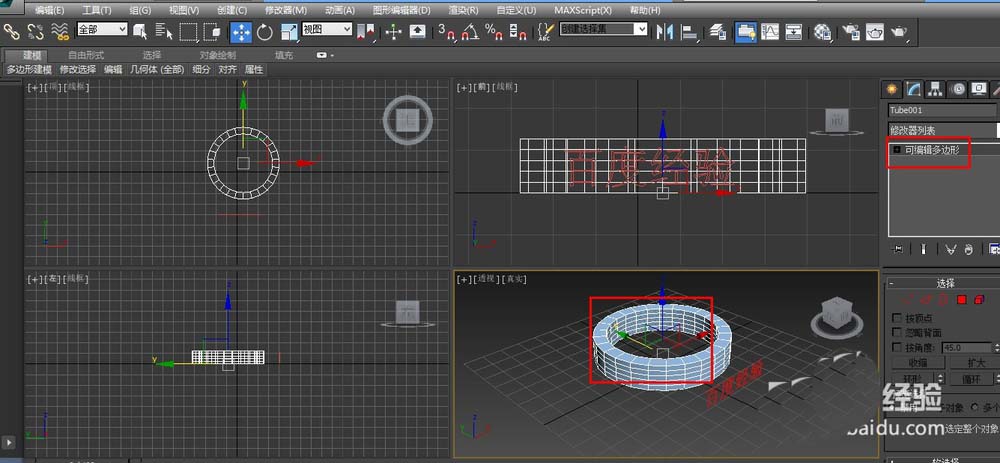Screen dimensions: 1000x463
Task: Click the 扩大 button
Action: (976, 363)
